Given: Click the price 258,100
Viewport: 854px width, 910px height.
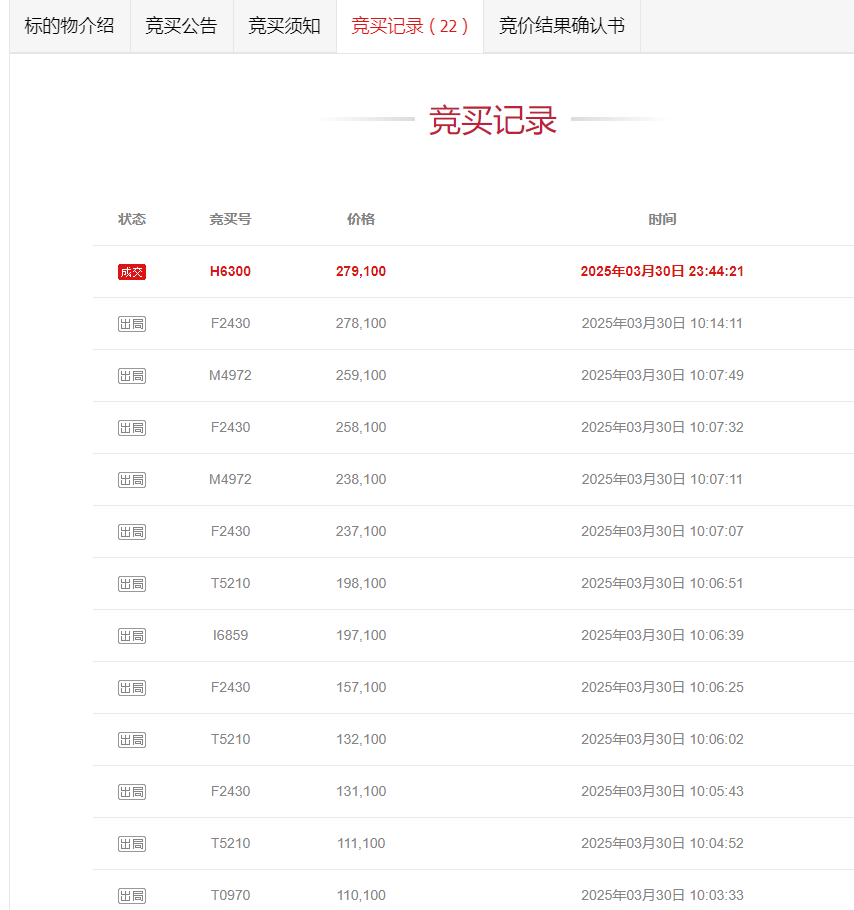Looking at the screenshot, I should tap(361, 427).
